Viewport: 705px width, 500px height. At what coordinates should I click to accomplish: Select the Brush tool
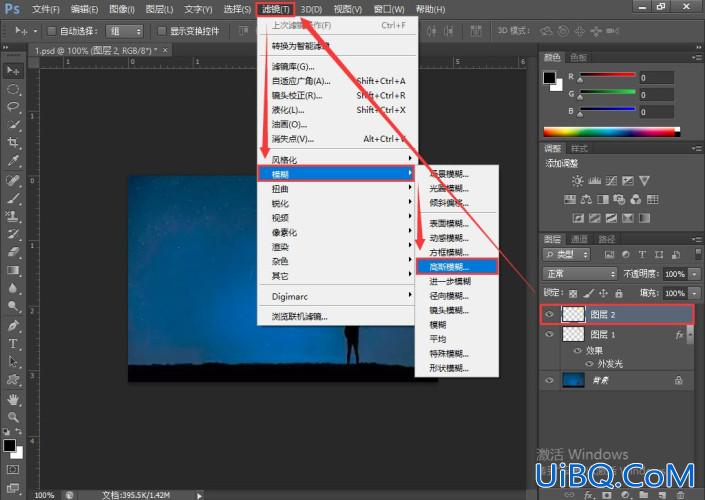click(x=13, y=198)
